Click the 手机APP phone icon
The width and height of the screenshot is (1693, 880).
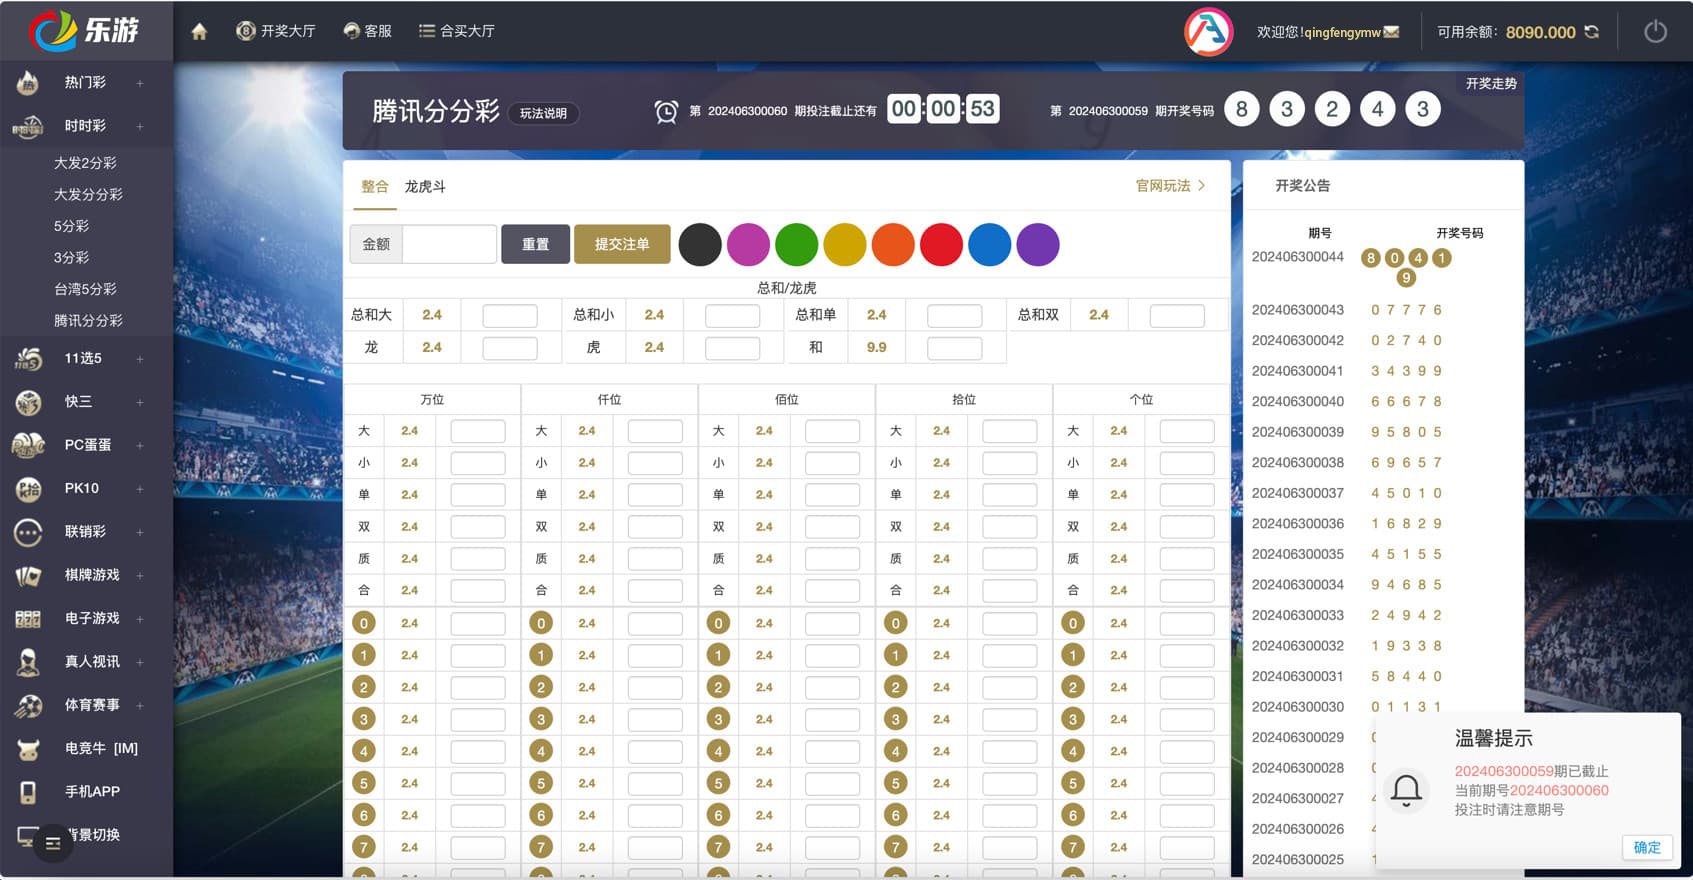pyautogui.click(x=28, y=792)
